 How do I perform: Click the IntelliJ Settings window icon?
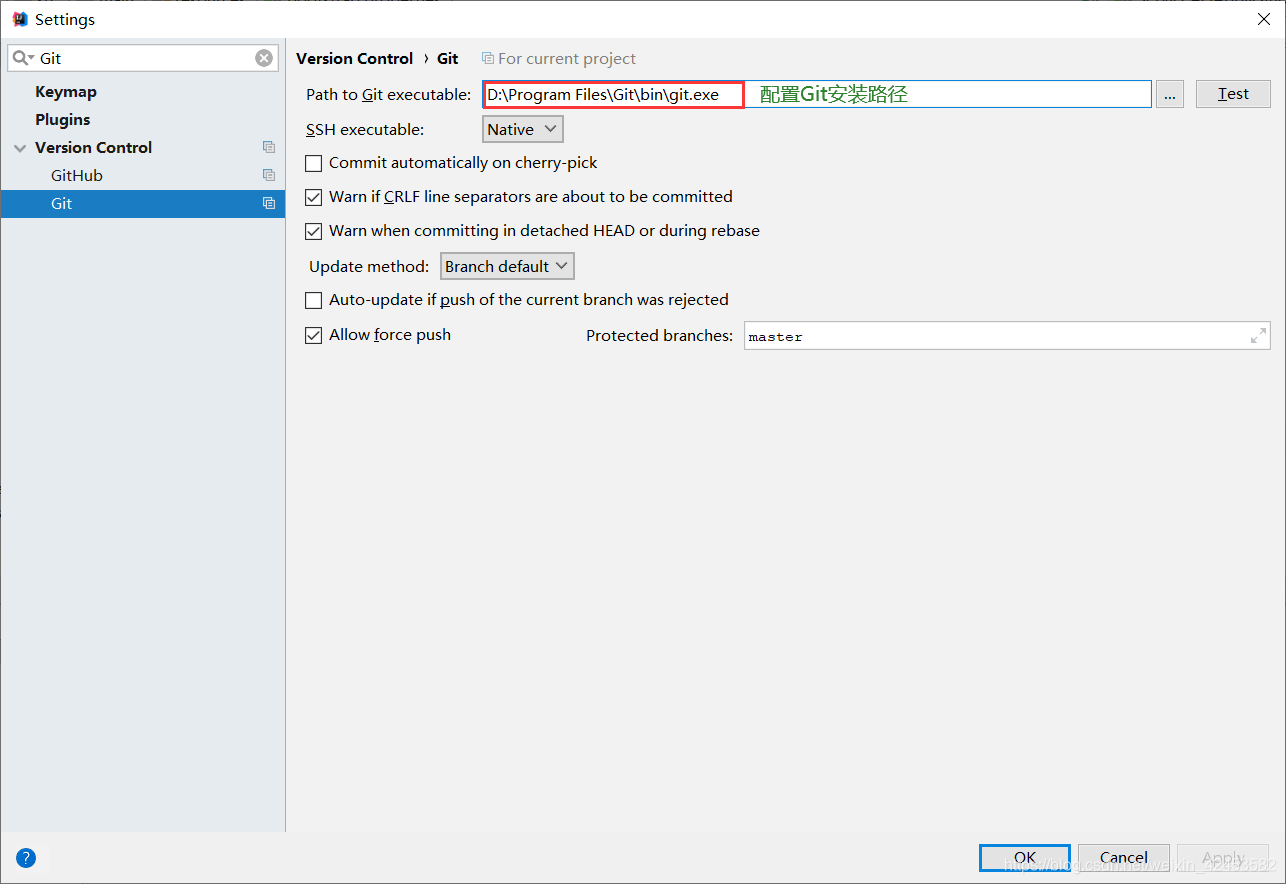(20, 19)
